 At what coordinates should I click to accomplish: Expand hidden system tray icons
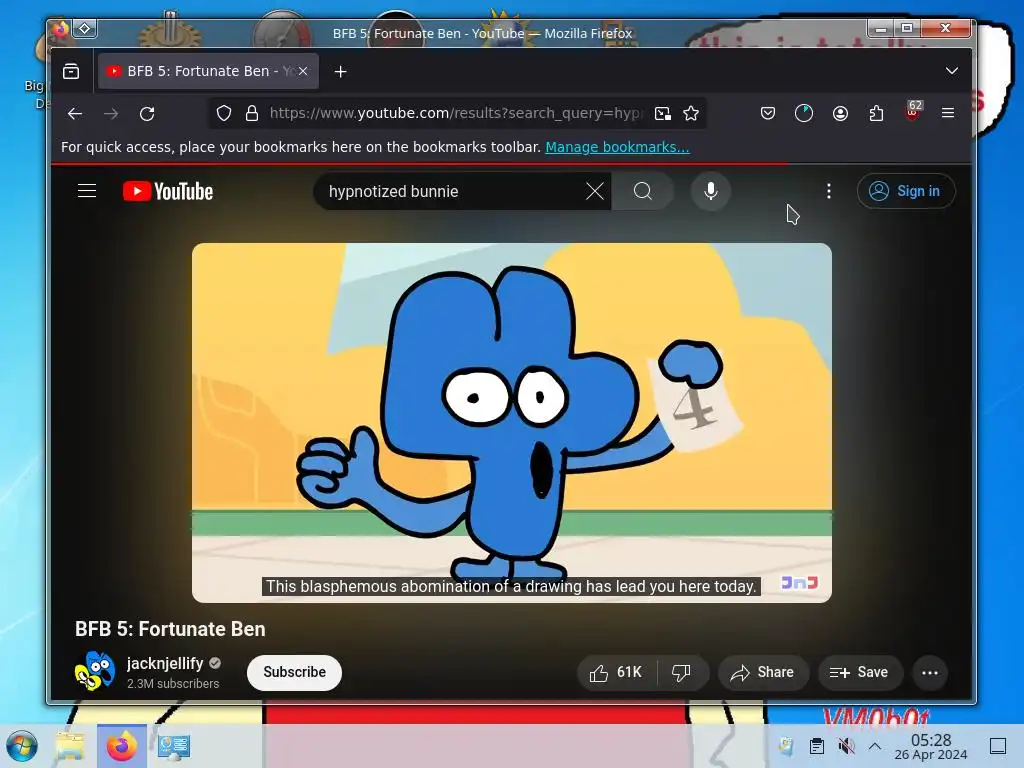pos(875,746)
